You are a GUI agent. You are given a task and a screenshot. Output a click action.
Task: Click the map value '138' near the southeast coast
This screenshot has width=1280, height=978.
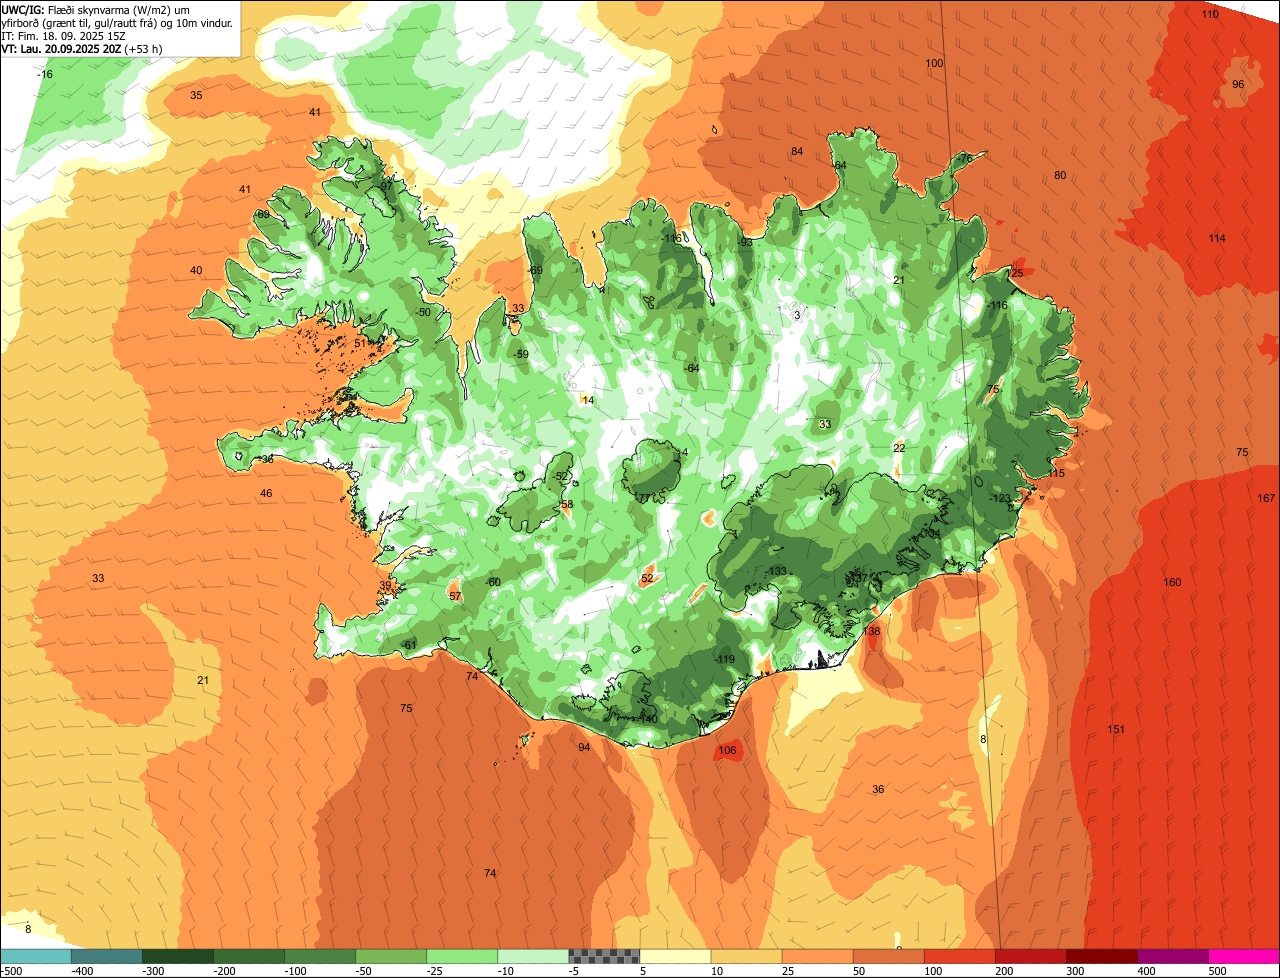pos(872,631)
